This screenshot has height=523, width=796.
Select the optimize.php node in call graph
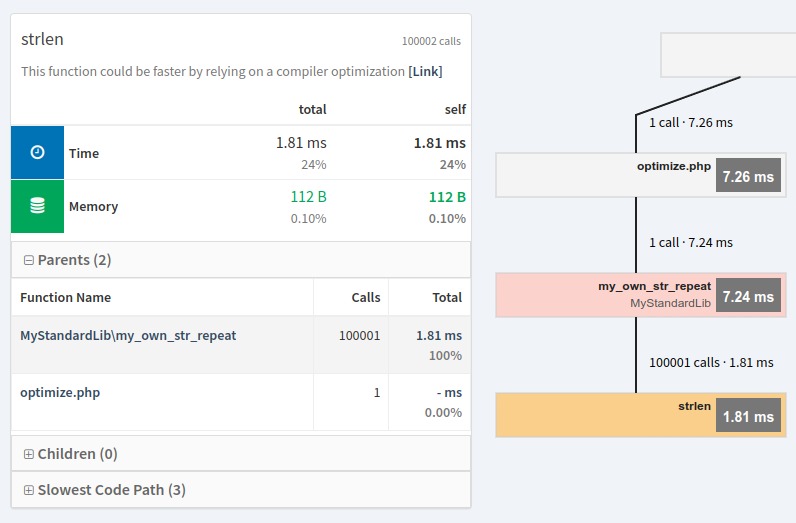pyautogui.click(x=641, y=175)
